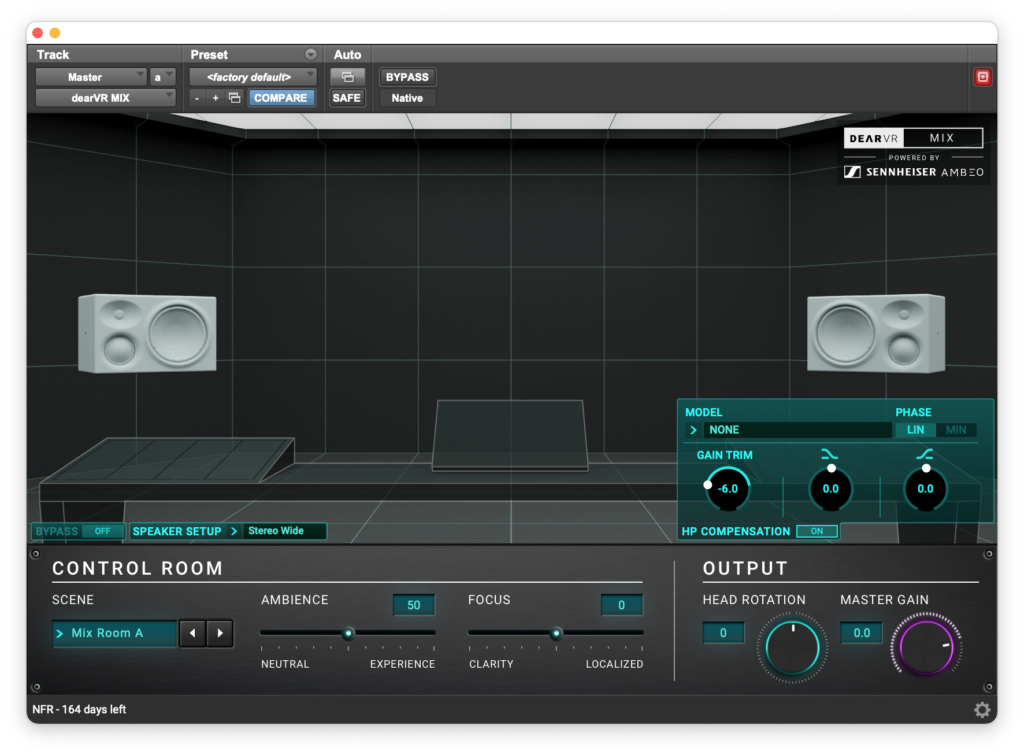Click the Ambience slider handle

click(348, 633)
